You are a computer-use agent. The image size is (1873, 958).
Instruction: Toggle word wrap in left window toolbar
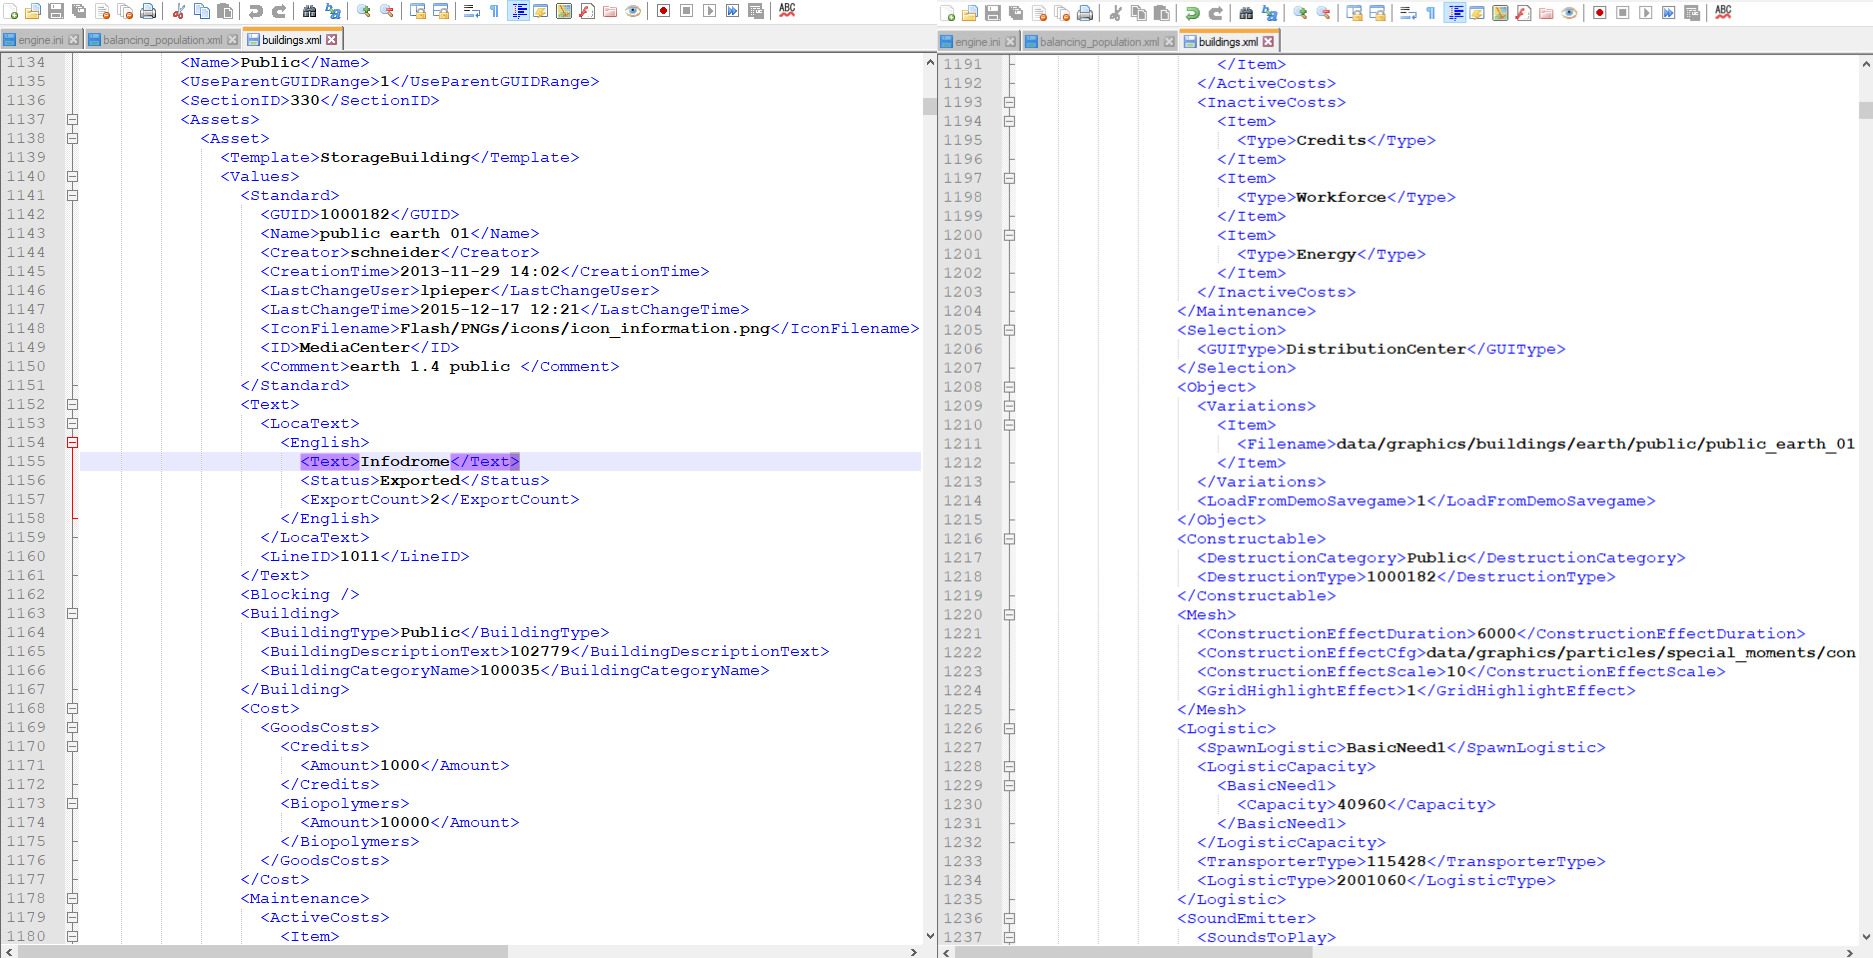point(471,11)
